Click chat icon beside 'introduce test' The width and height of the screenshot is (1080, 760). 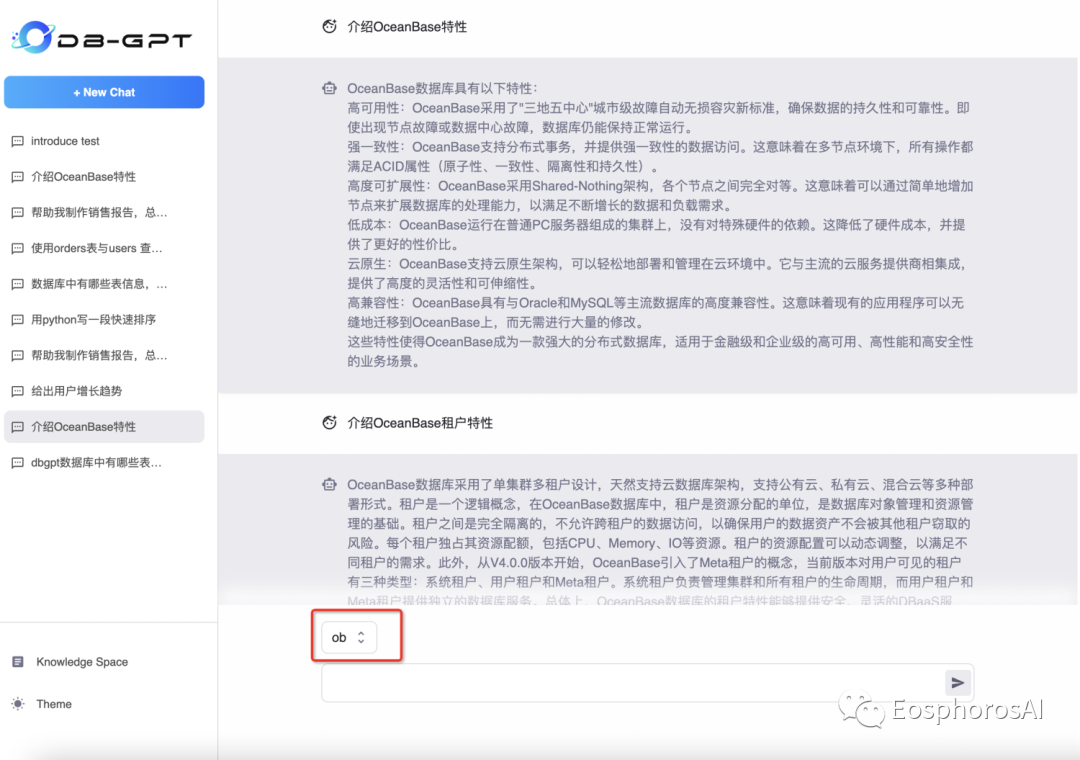click(18, 141)
